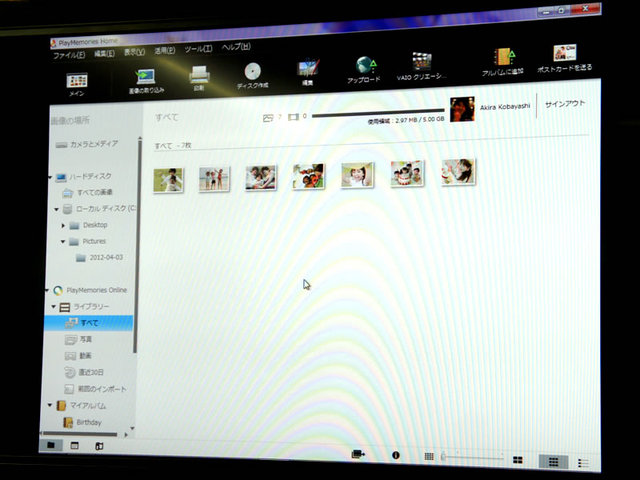Screen dimensions: 640x480
Task: Collapse the ローカル ディスク (C:) node
Action: click(57, 209)
